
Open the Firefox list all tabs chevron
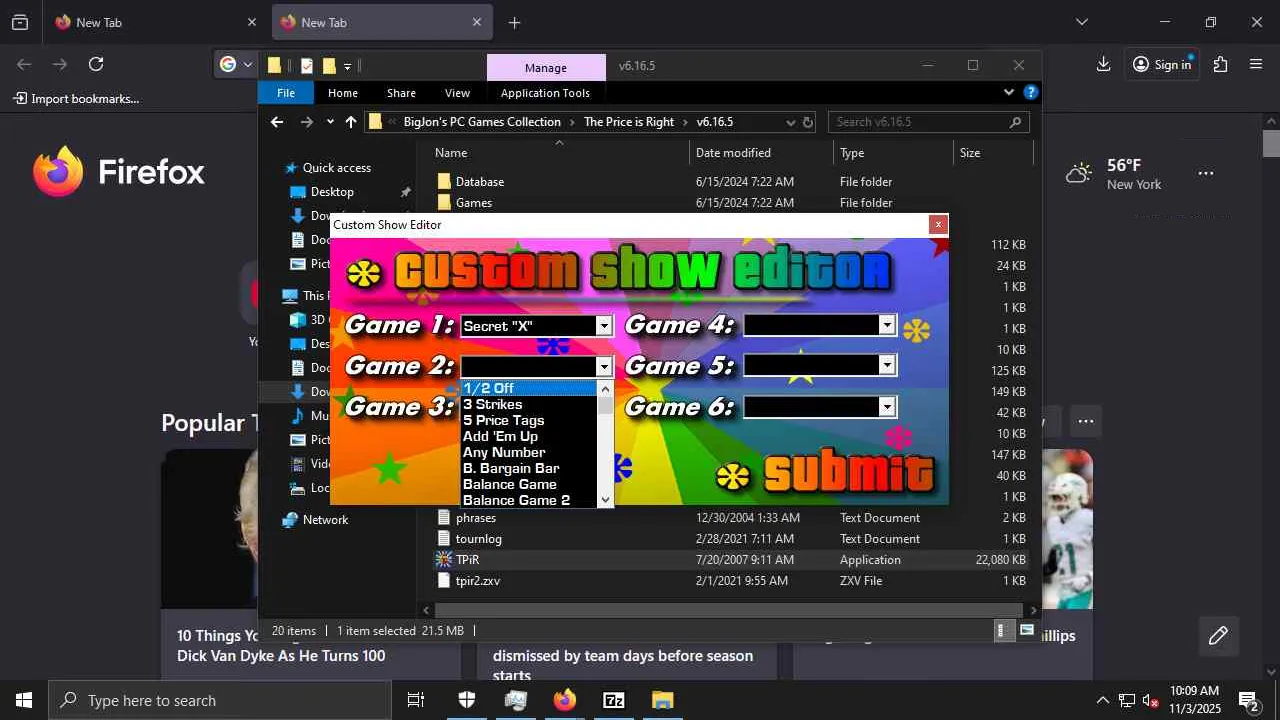pyautogui.click(x=1081, y=22)
